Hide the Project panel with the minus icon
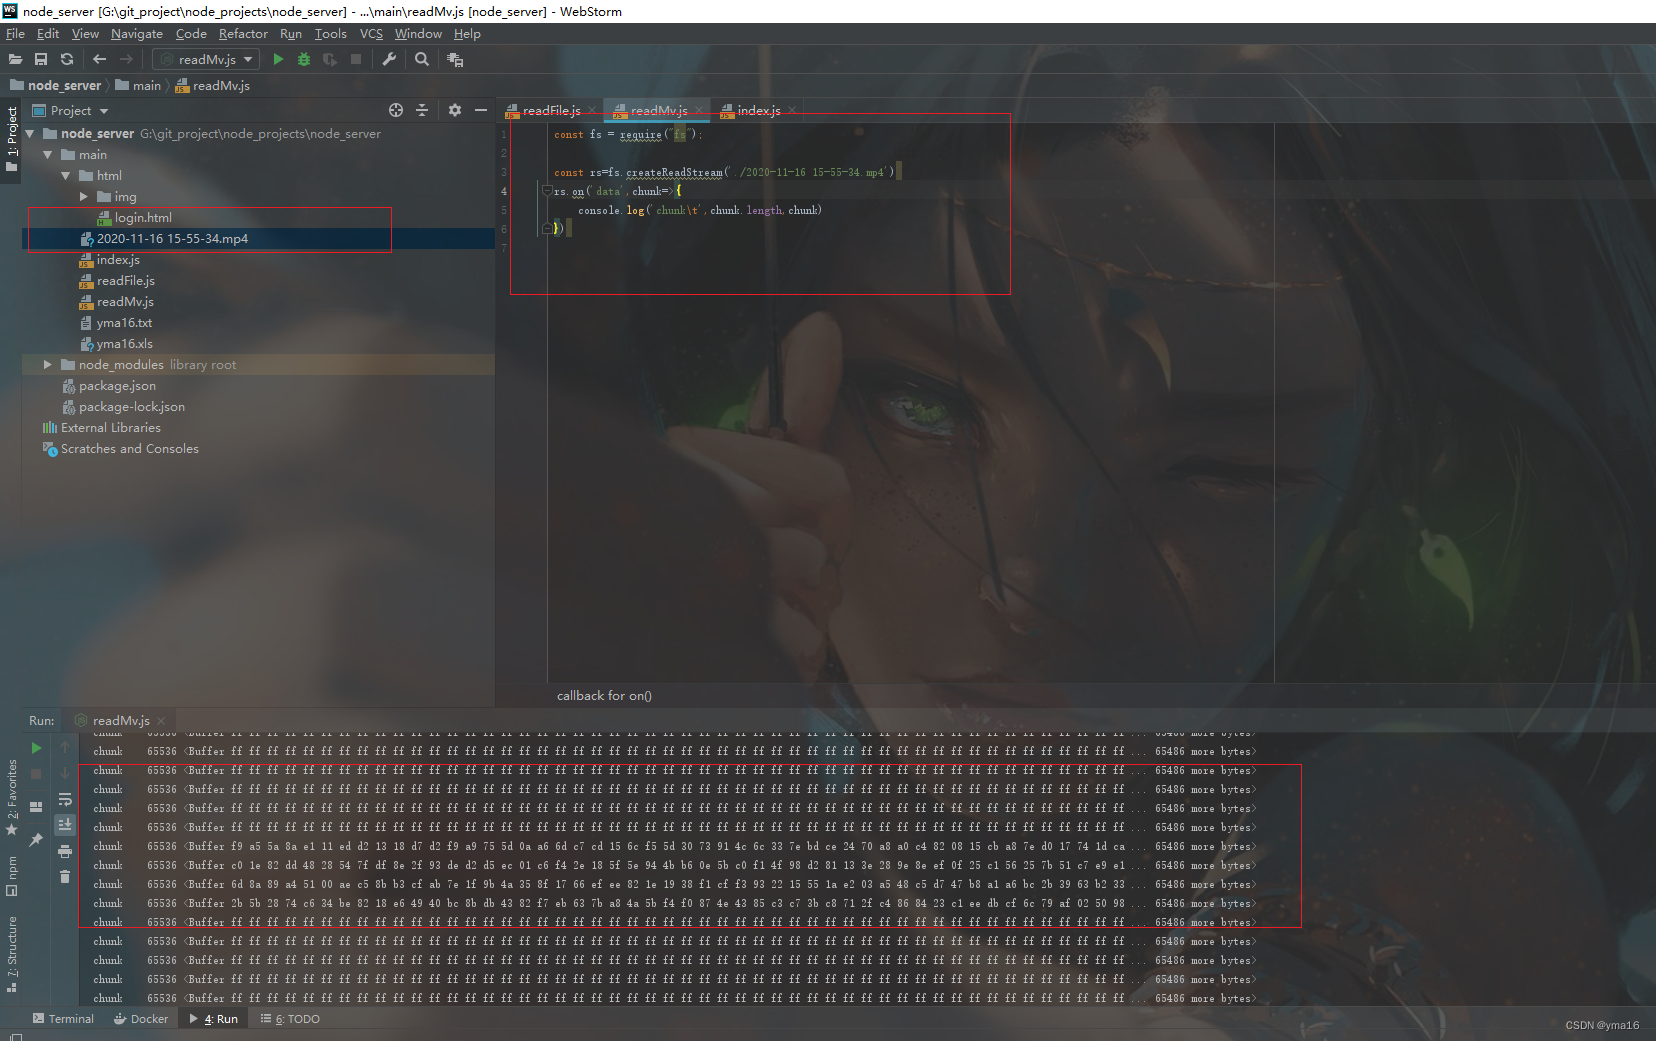 point(481,110)
